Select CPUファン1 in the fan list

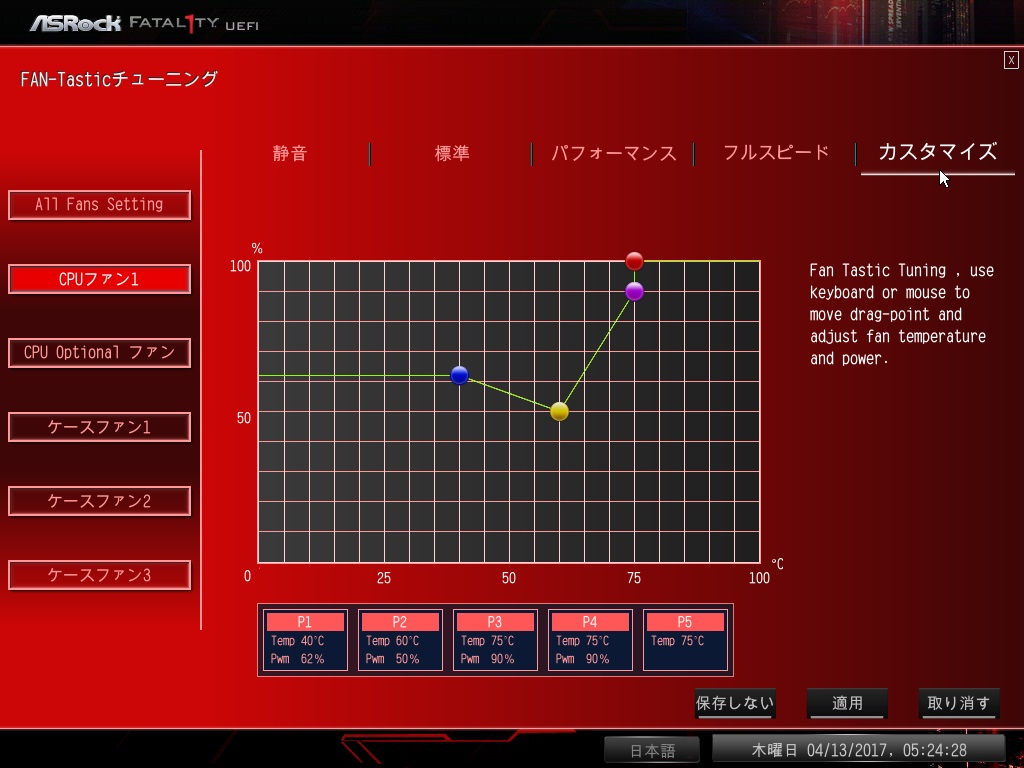click(99, 279)
